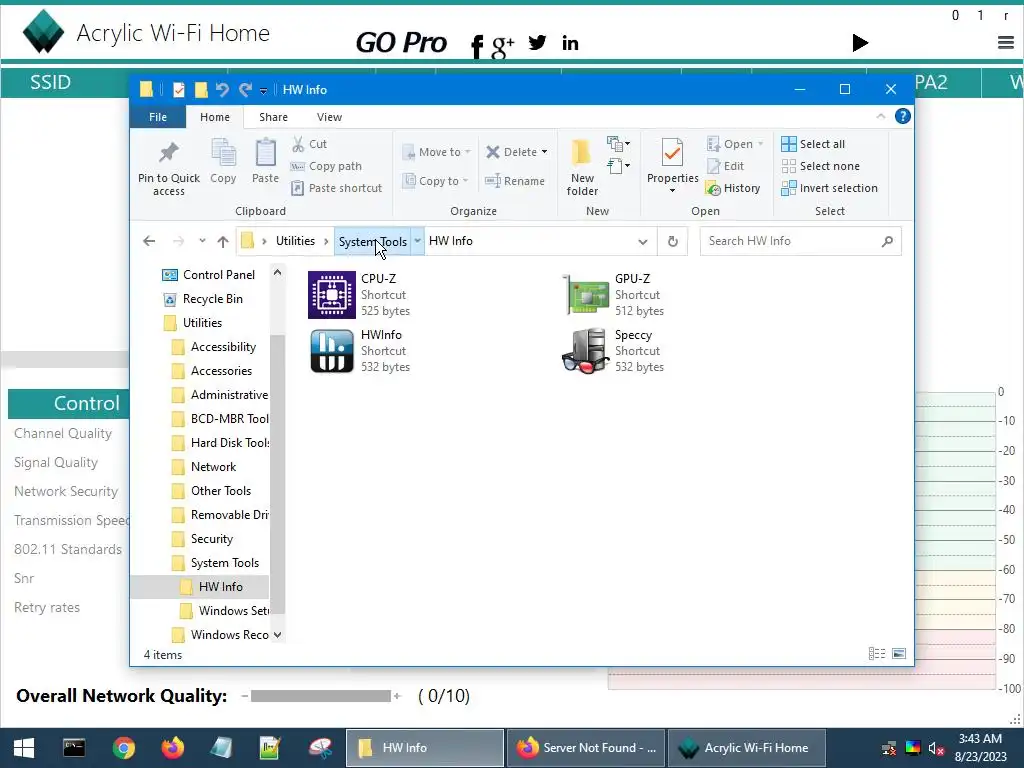Click Overall Network Quality slider bar
This screenshot has height=768, width=1024.
coord(320,696)
